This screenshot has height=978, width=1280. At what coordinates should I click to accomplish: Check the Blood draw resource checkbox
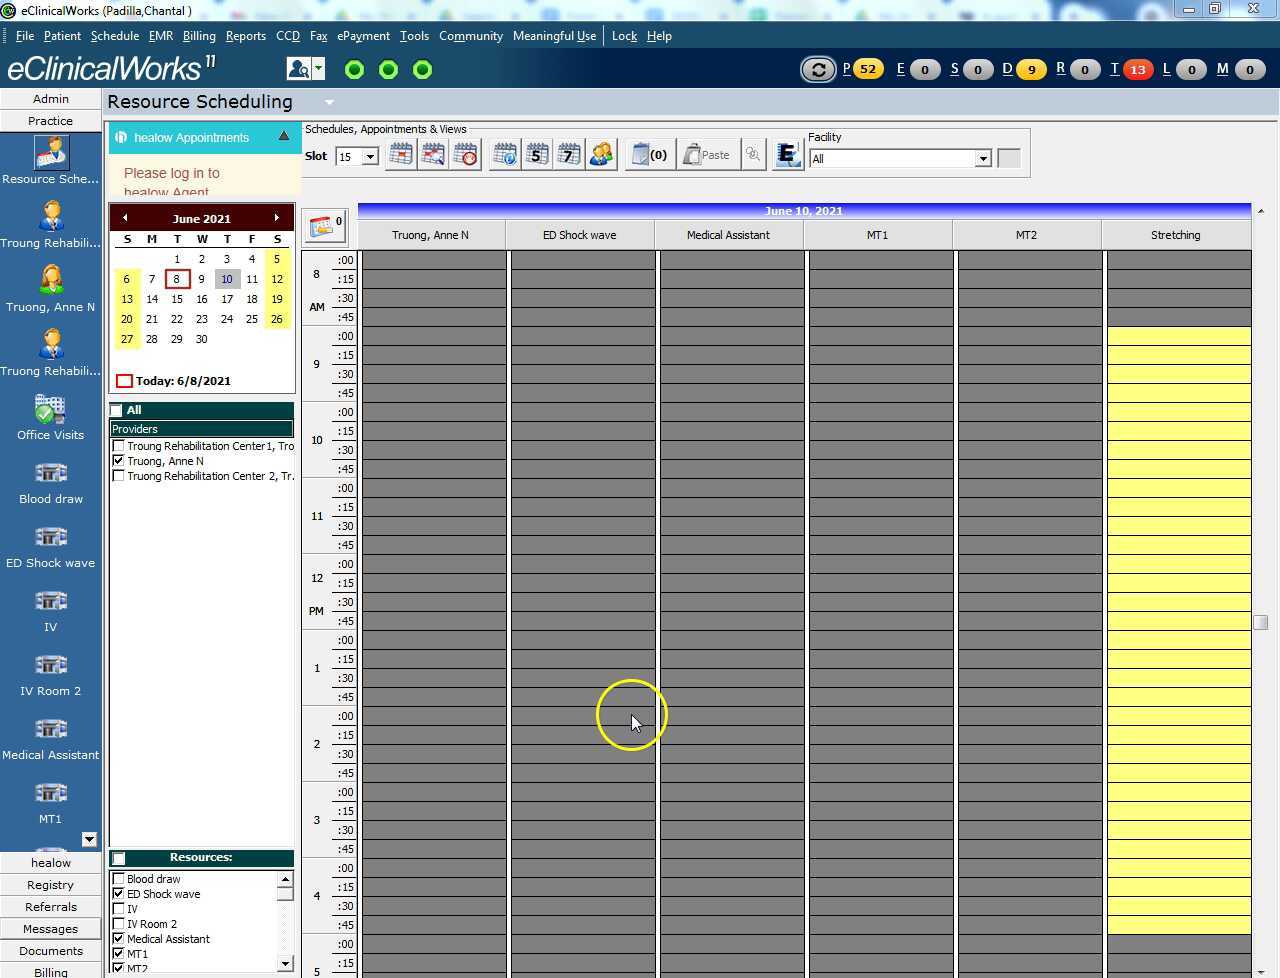[x=119, y=879]
